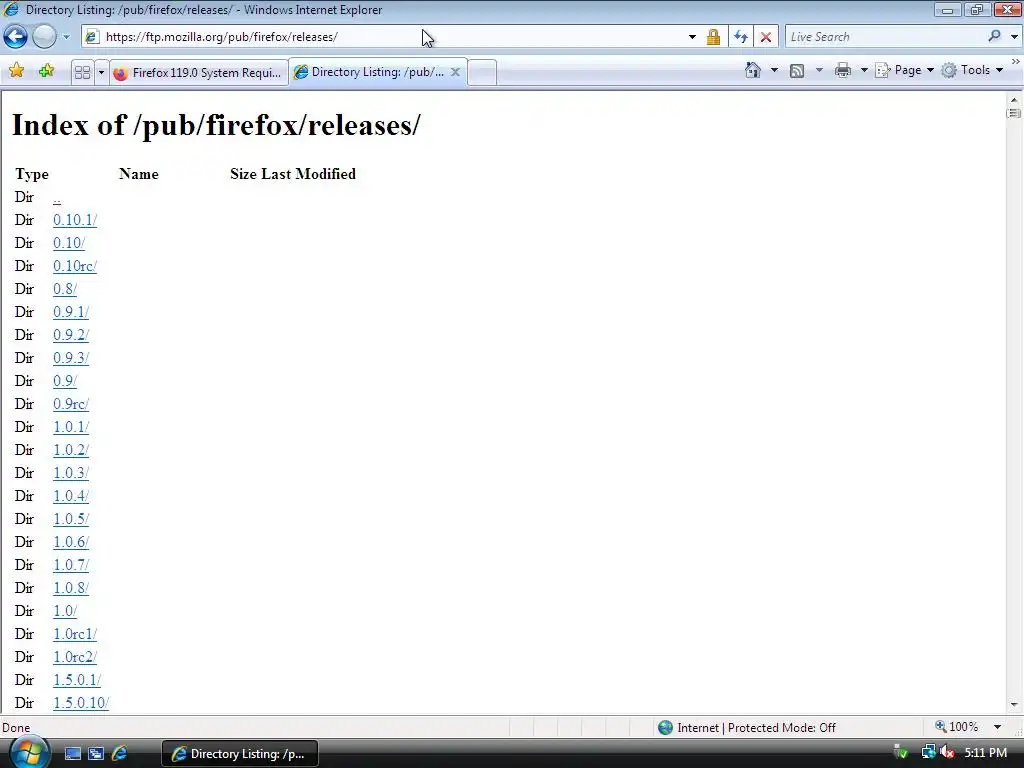Open the 0.10.1/ directory link
The image size is (1024, 768).
(75, 220)
